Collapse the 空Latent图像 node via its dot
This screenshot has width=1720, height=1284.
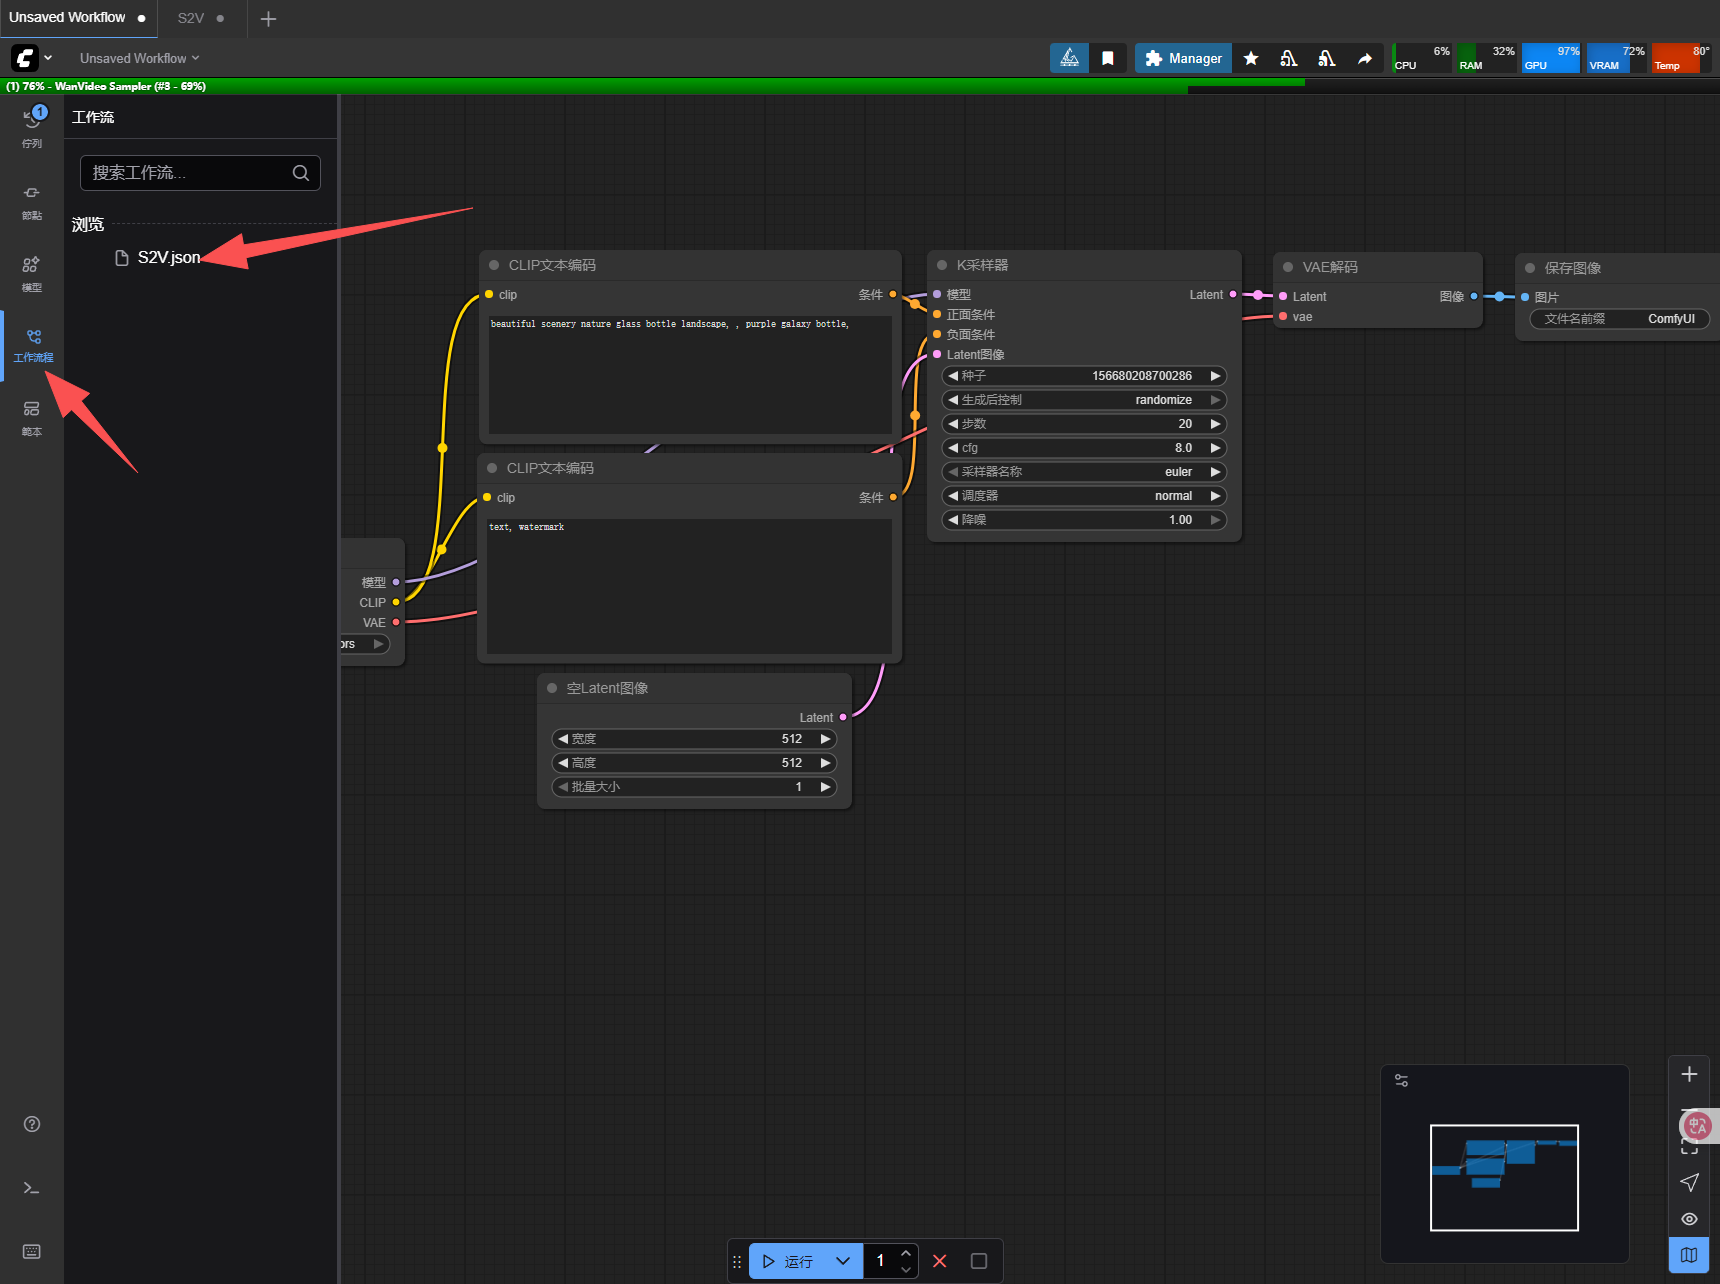pyautogui.click(x=552, y=688)
